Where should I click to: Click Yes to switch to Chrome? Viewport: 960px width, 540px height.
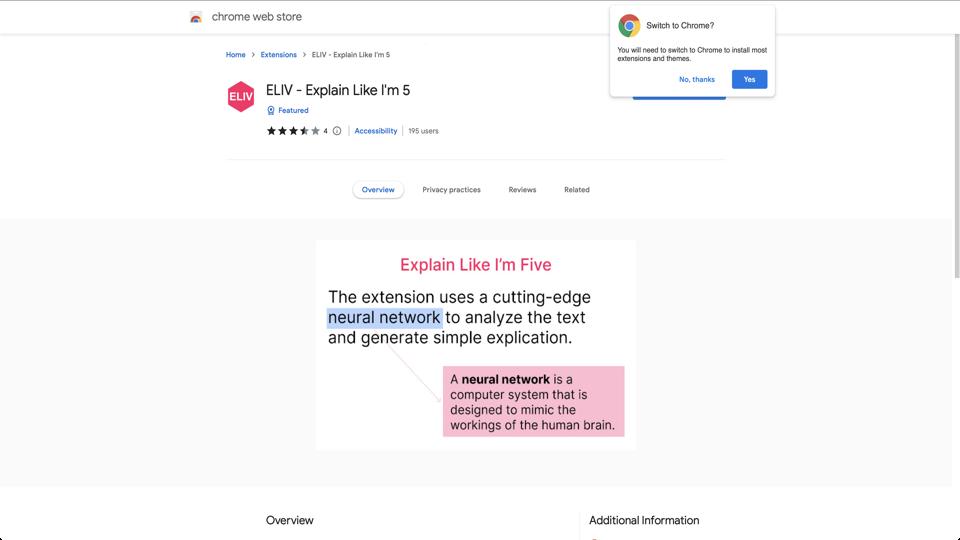[x=749, y=79]
